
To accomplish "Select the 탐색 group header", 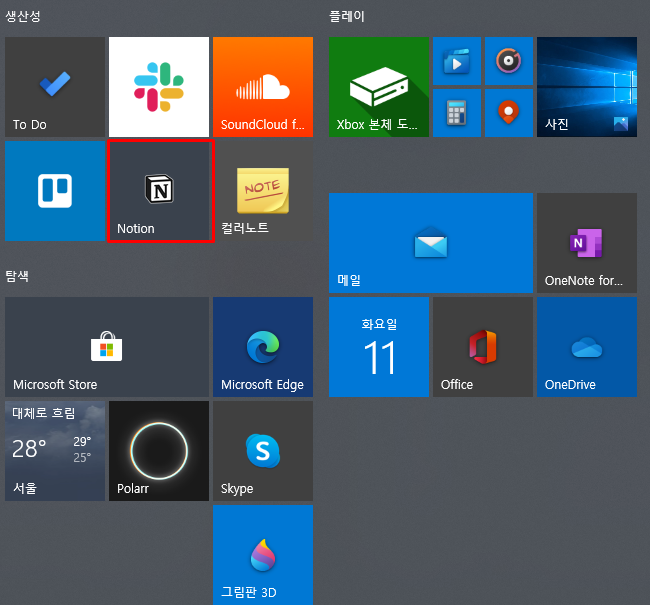I will tap(17, 276).
